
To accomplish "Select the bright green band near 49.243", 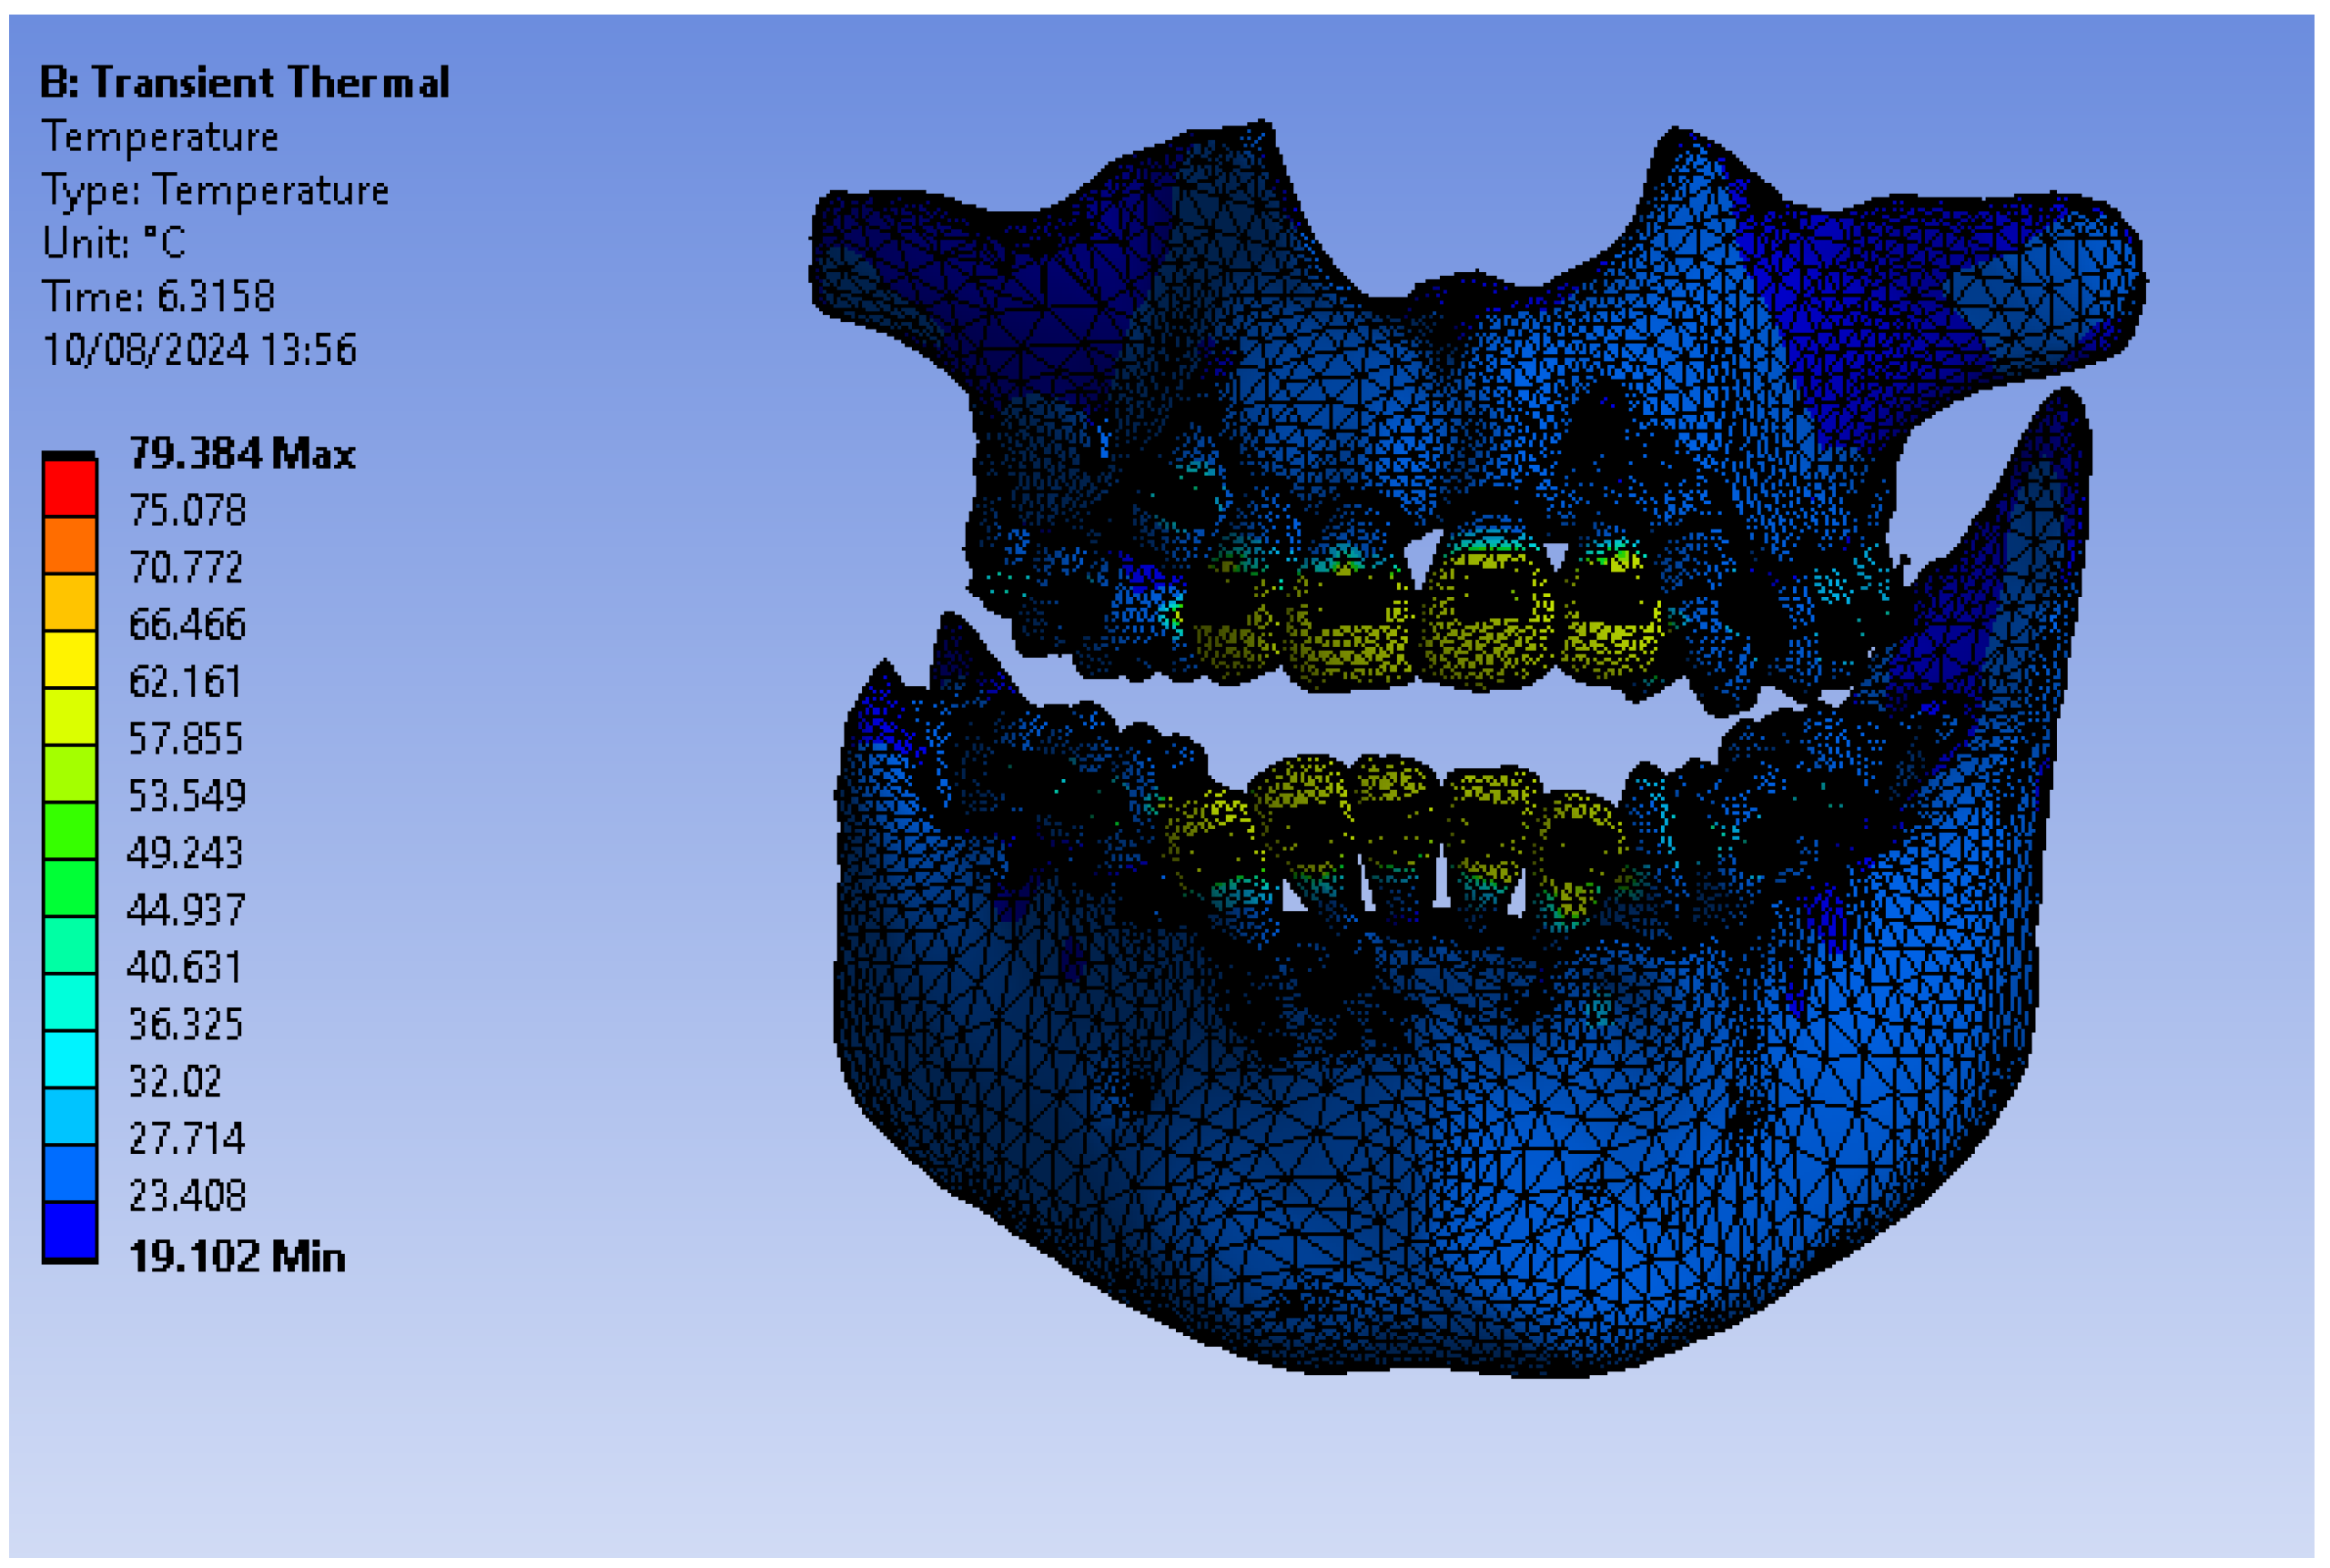I will (x=69, y=830).
